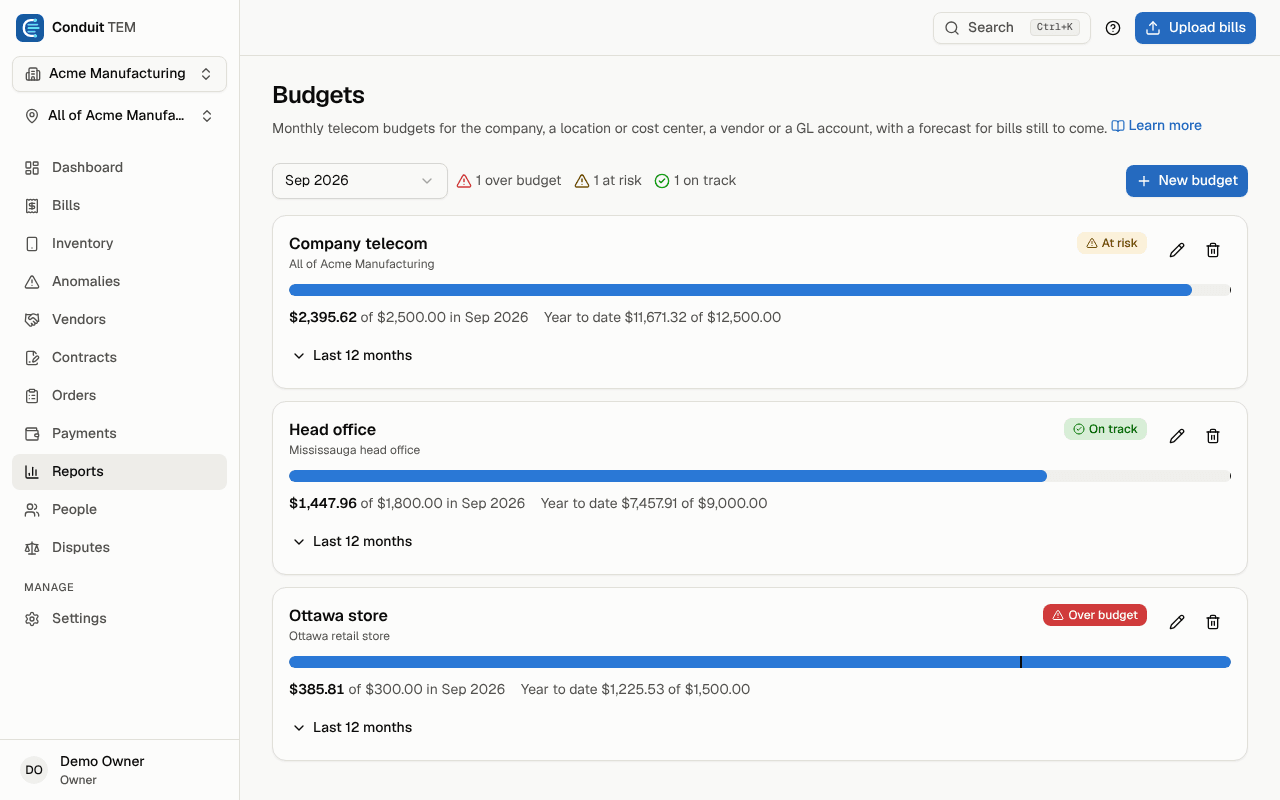The image size is (1280, 800).
Task: Click the Ottawa store title
Action: [x=338, y=616]
